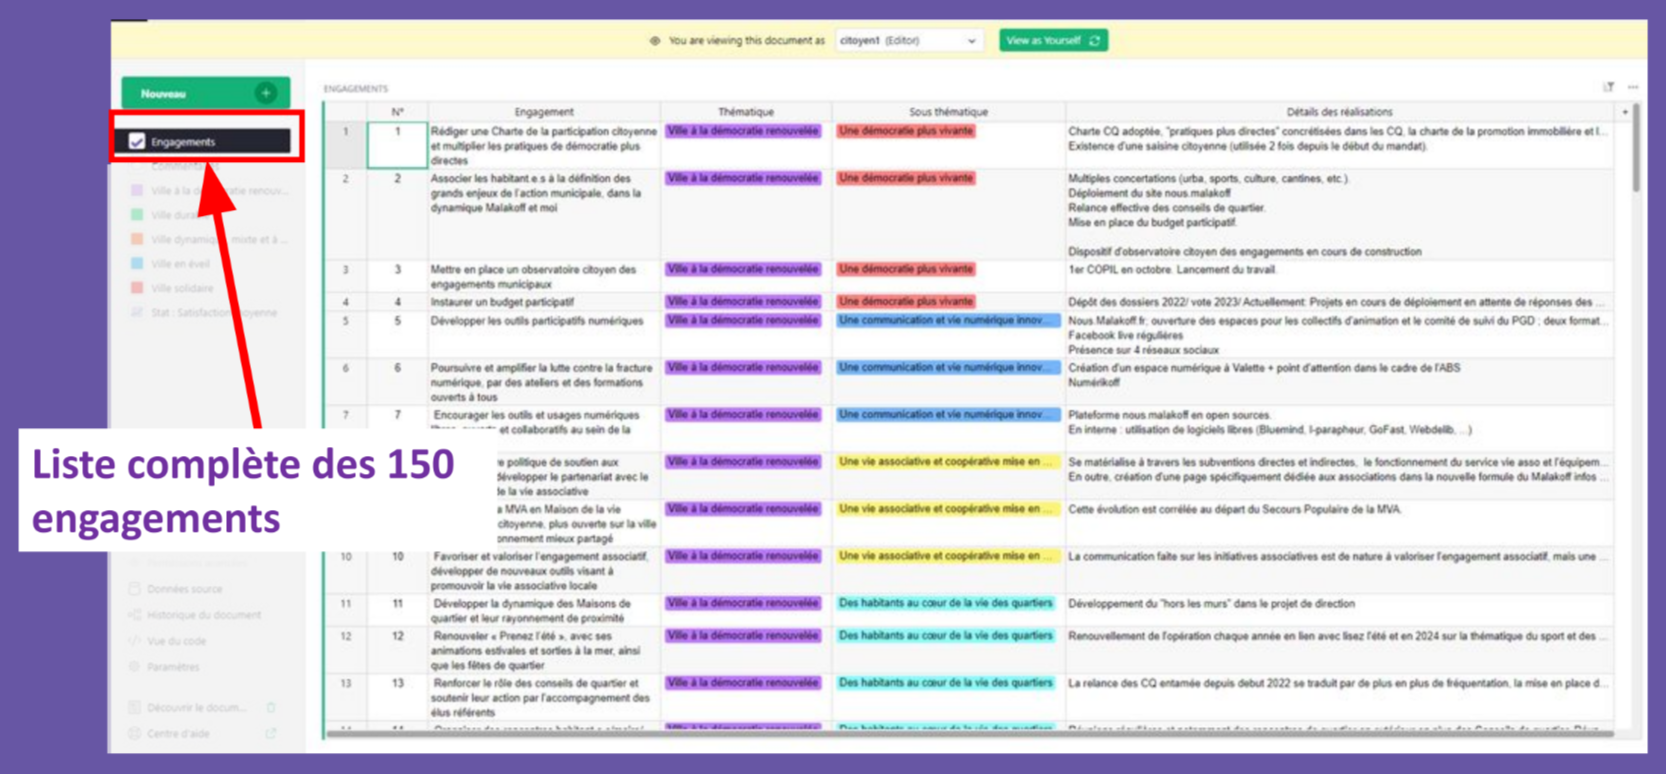The height and width of the screenshot is (774, 1666).
Task: Open the citoyen1 (Editor) user dropdown
Action: [908, 41]
